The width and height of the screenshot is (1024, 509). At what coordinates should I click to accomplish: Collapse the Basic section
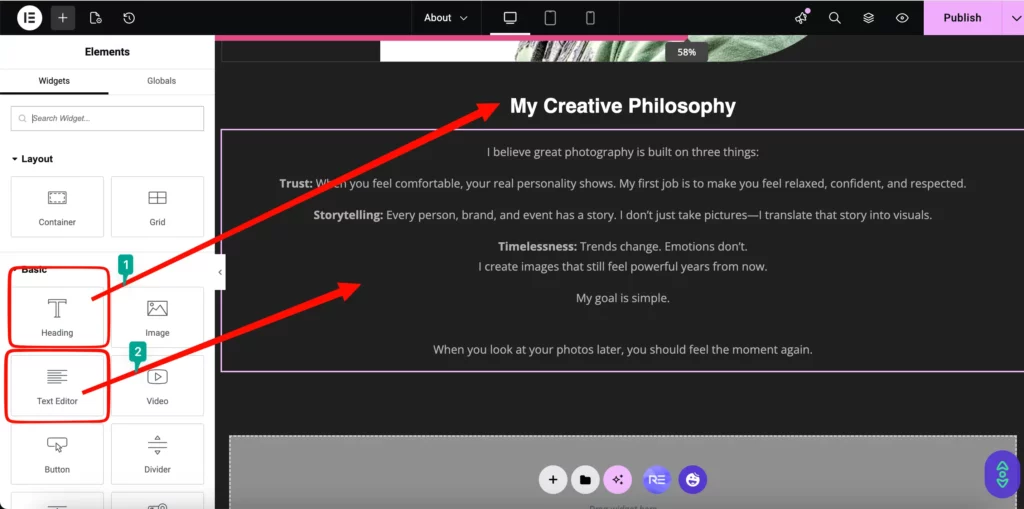(29, 269)
